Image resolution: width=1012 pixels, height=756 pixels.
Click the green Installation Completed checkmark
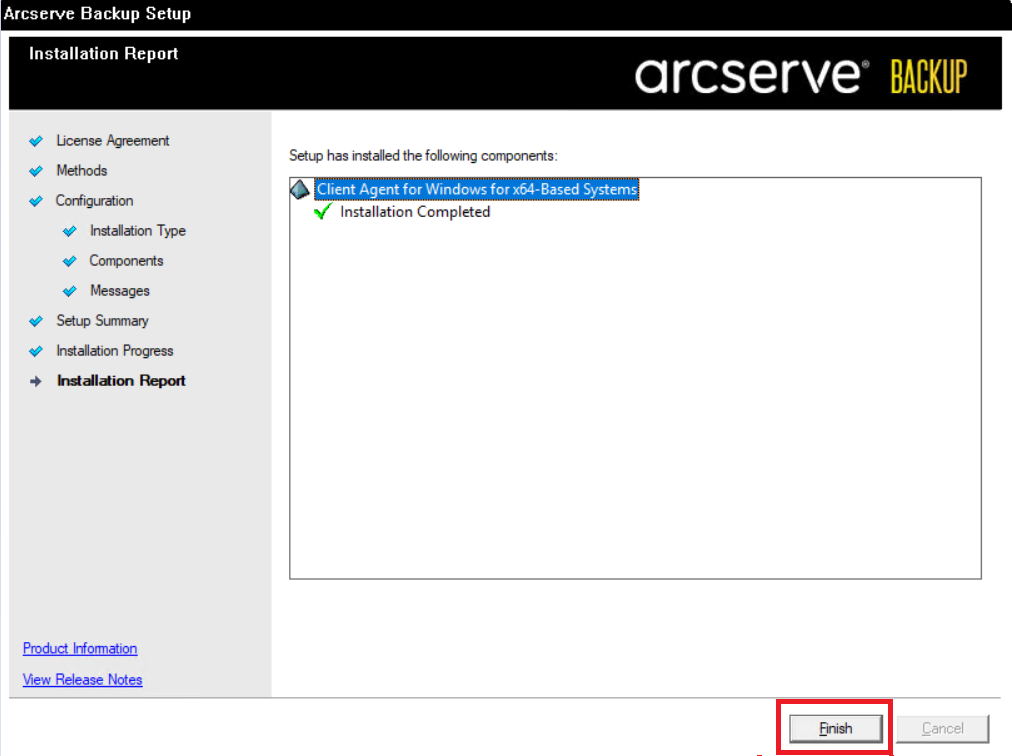tap(323, 212)
